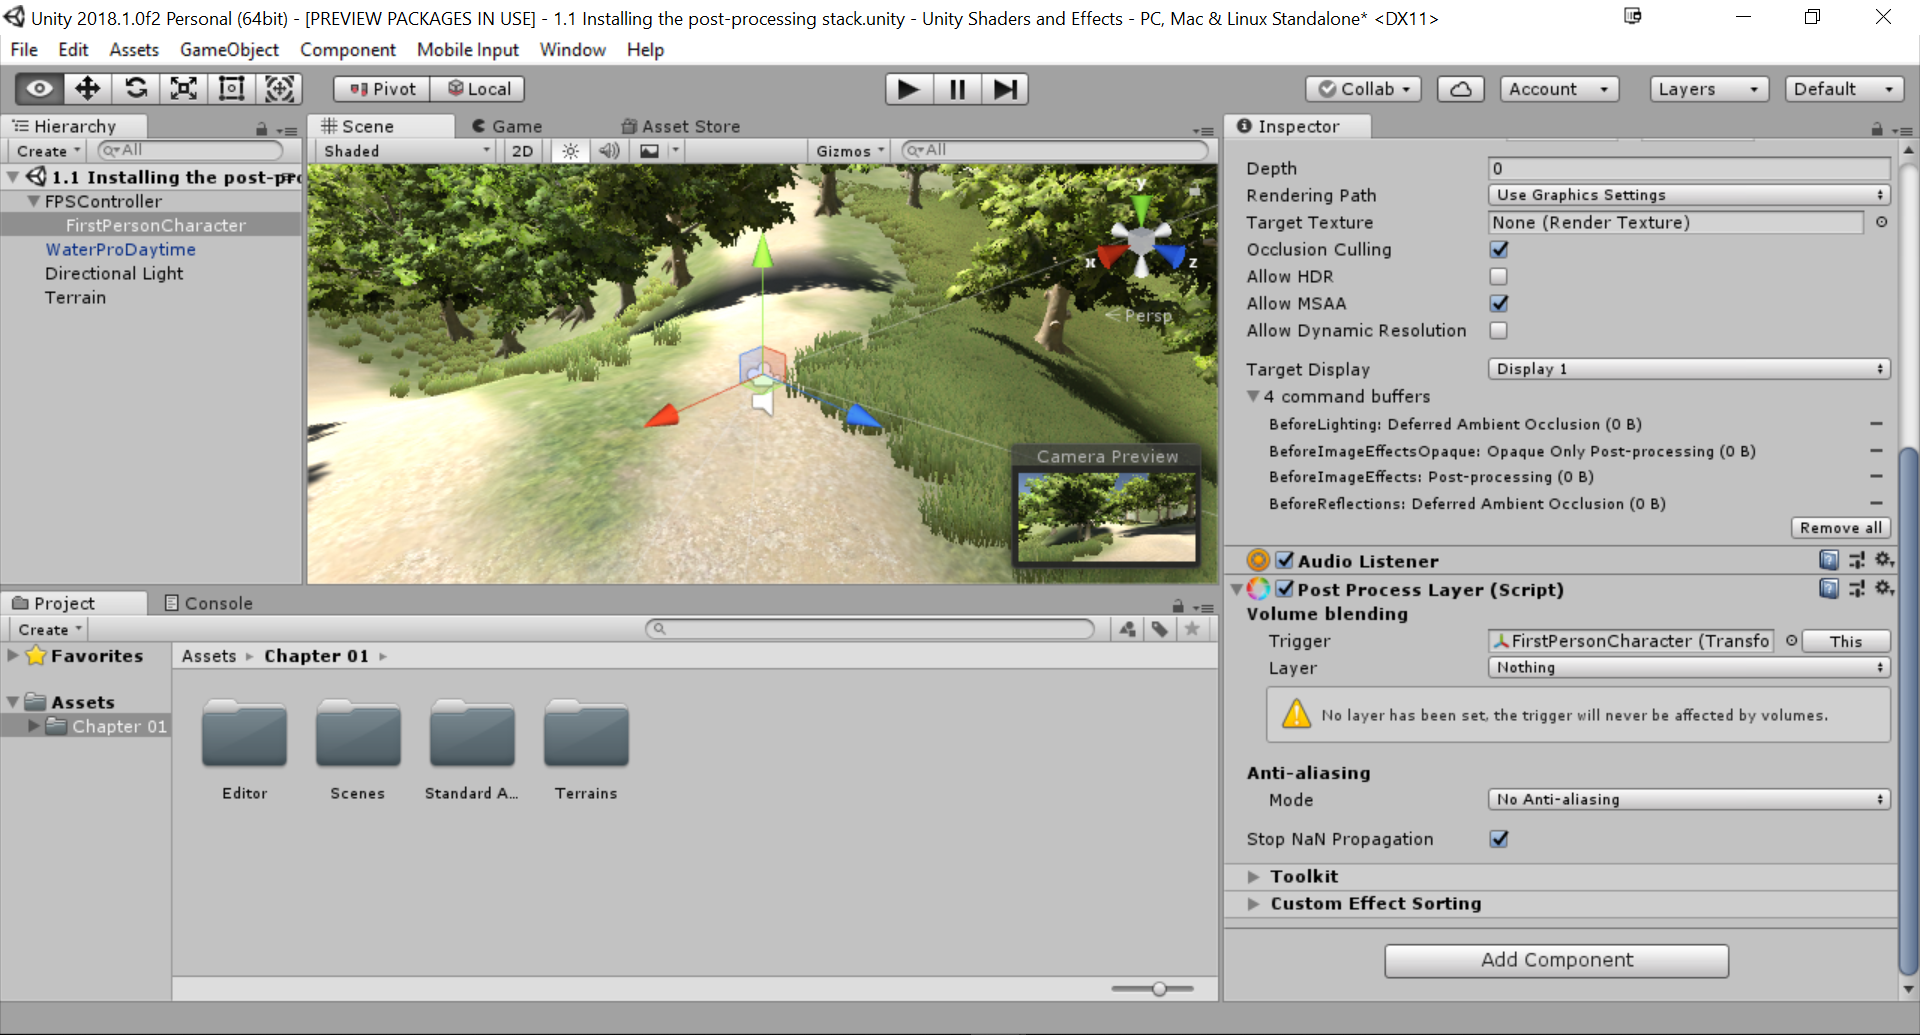Open Target Texture object picker circle

(1882, 222)
